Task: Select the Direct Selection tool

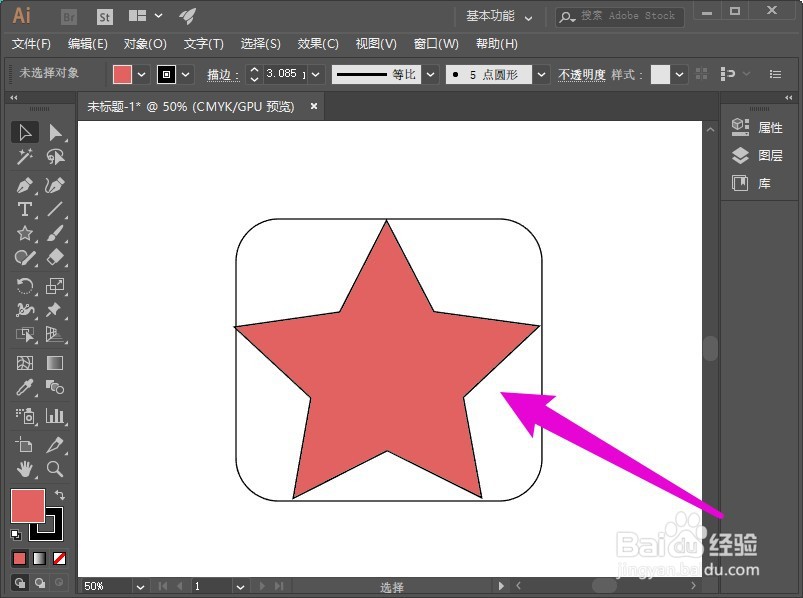Action: (x=55, y=132)
